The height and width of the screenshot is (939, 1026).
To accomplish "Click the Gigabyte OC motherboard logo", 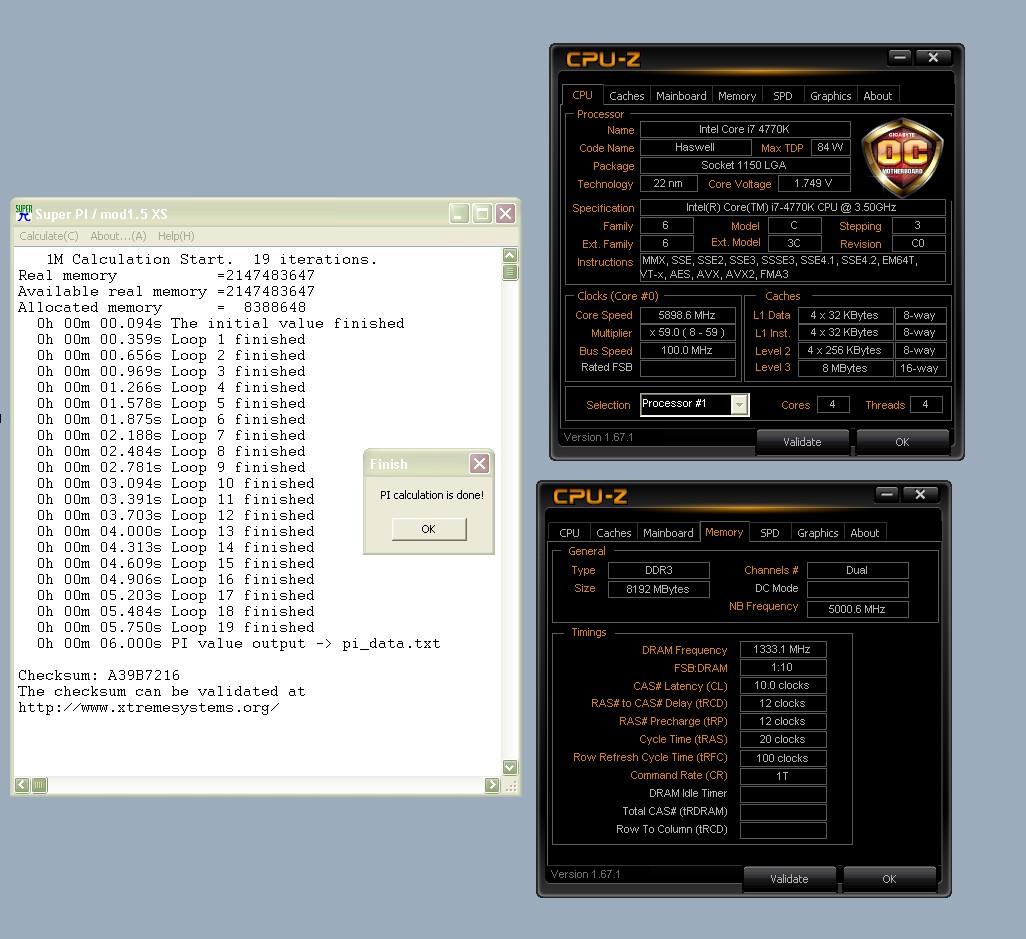I will 902,157.
